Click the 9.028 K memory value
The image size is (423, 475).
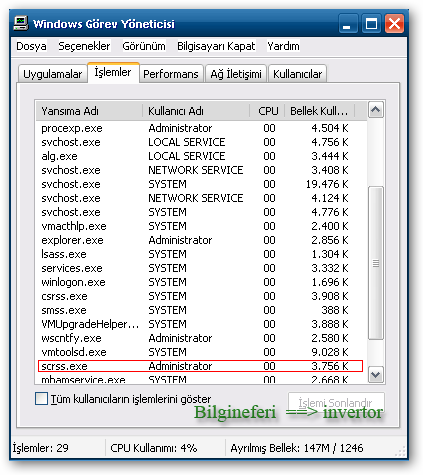pyautogui.click(x=330, y=352)
